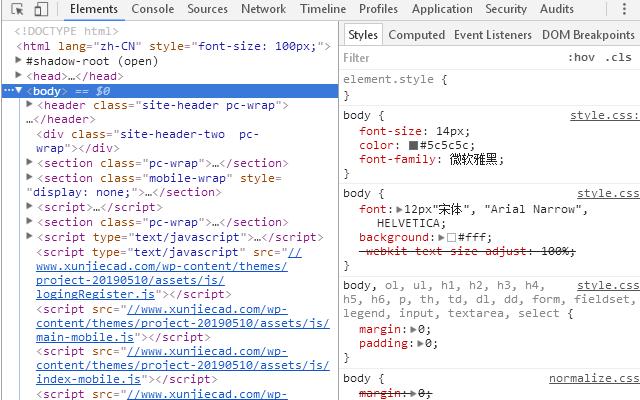Image resolution: width=640 pixels, height=400 pixels.
Task: Open the Application panel tab
Action: 442,9
